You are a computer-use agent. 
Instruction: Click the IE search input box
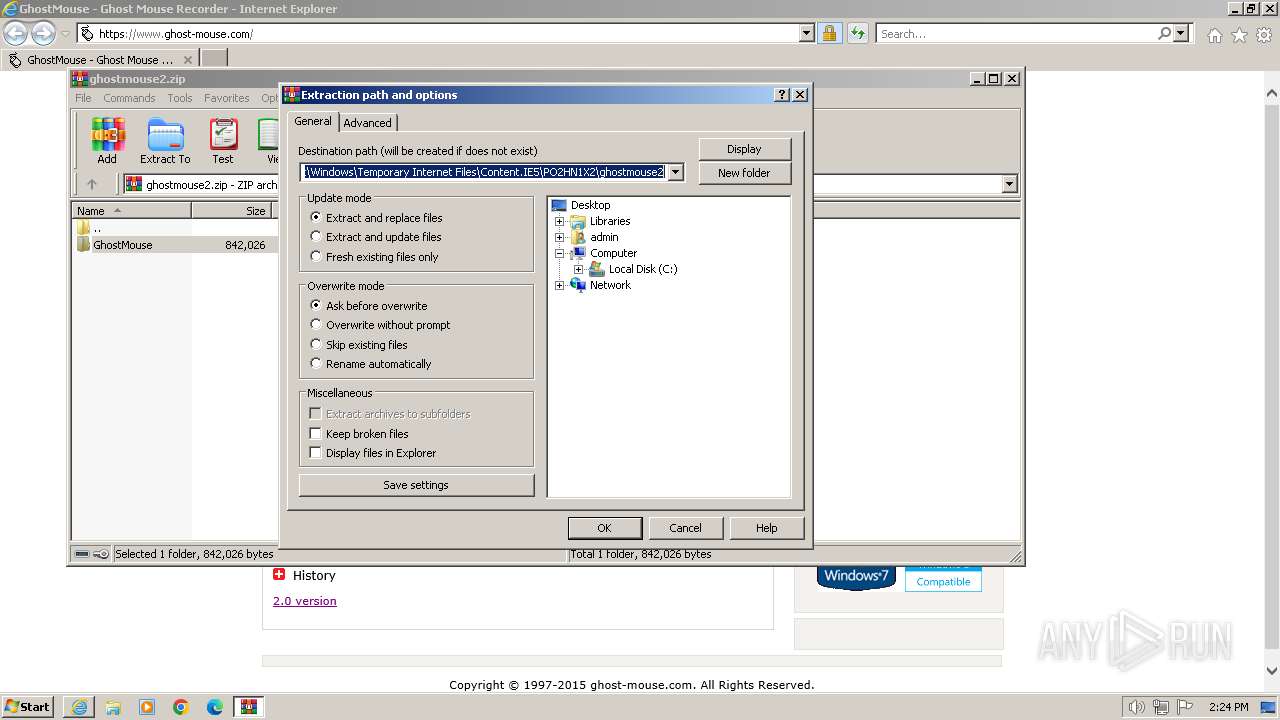coord(1016,33)
